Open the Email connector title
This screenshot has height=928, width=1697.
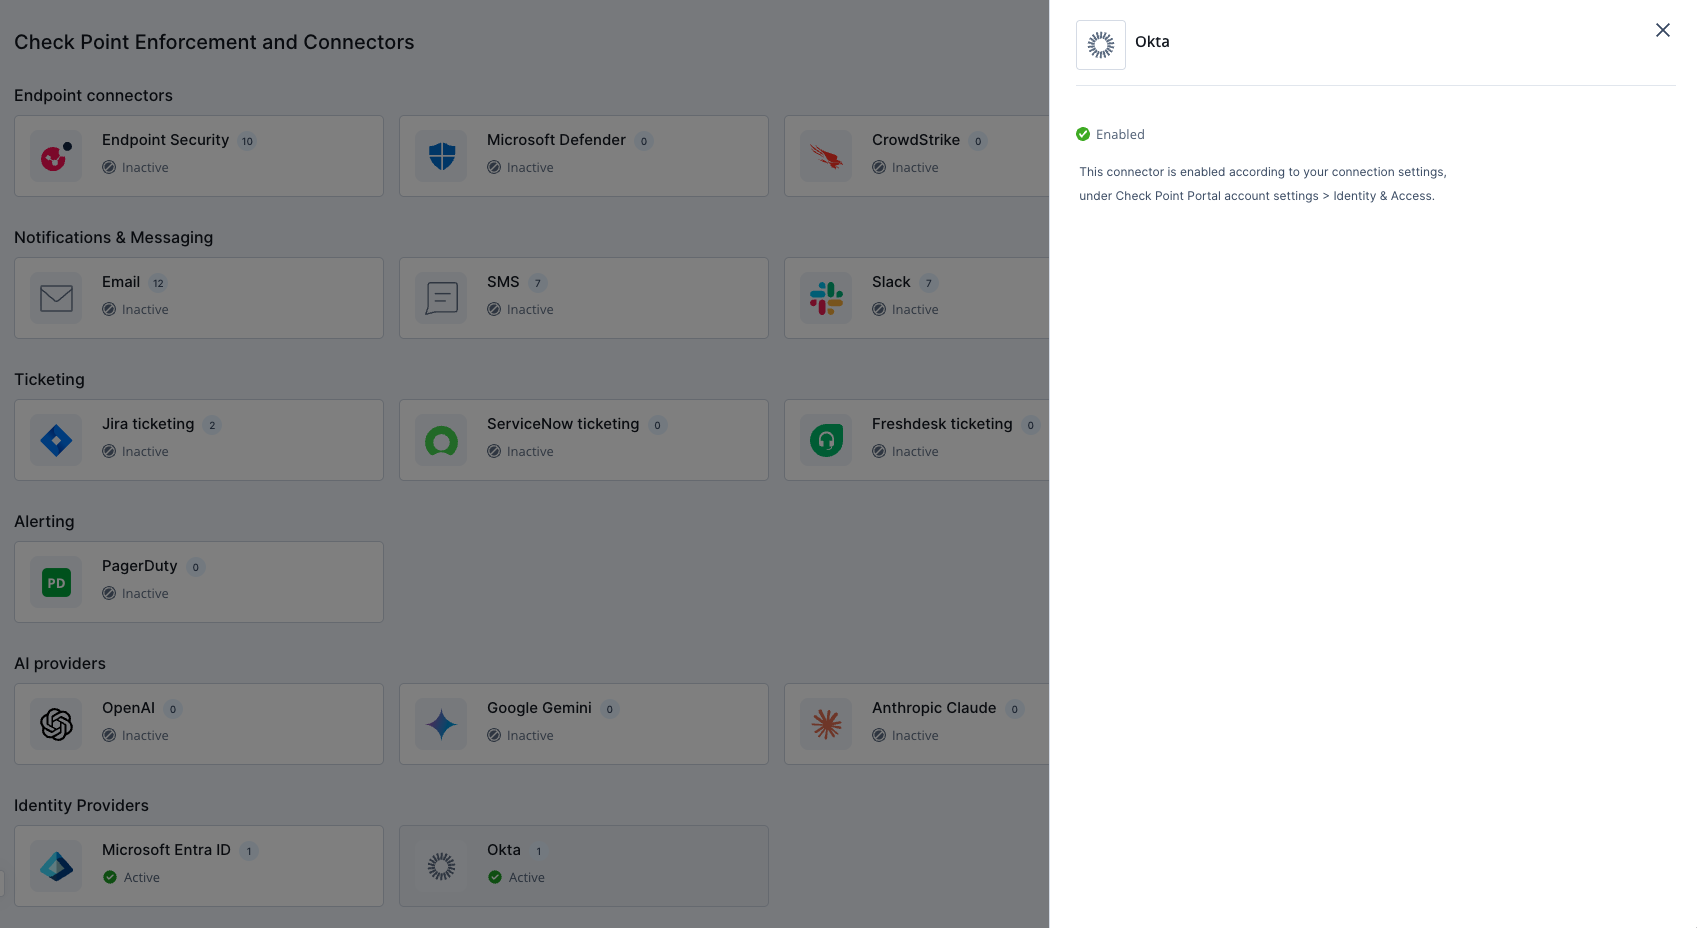tap(121, 282)
